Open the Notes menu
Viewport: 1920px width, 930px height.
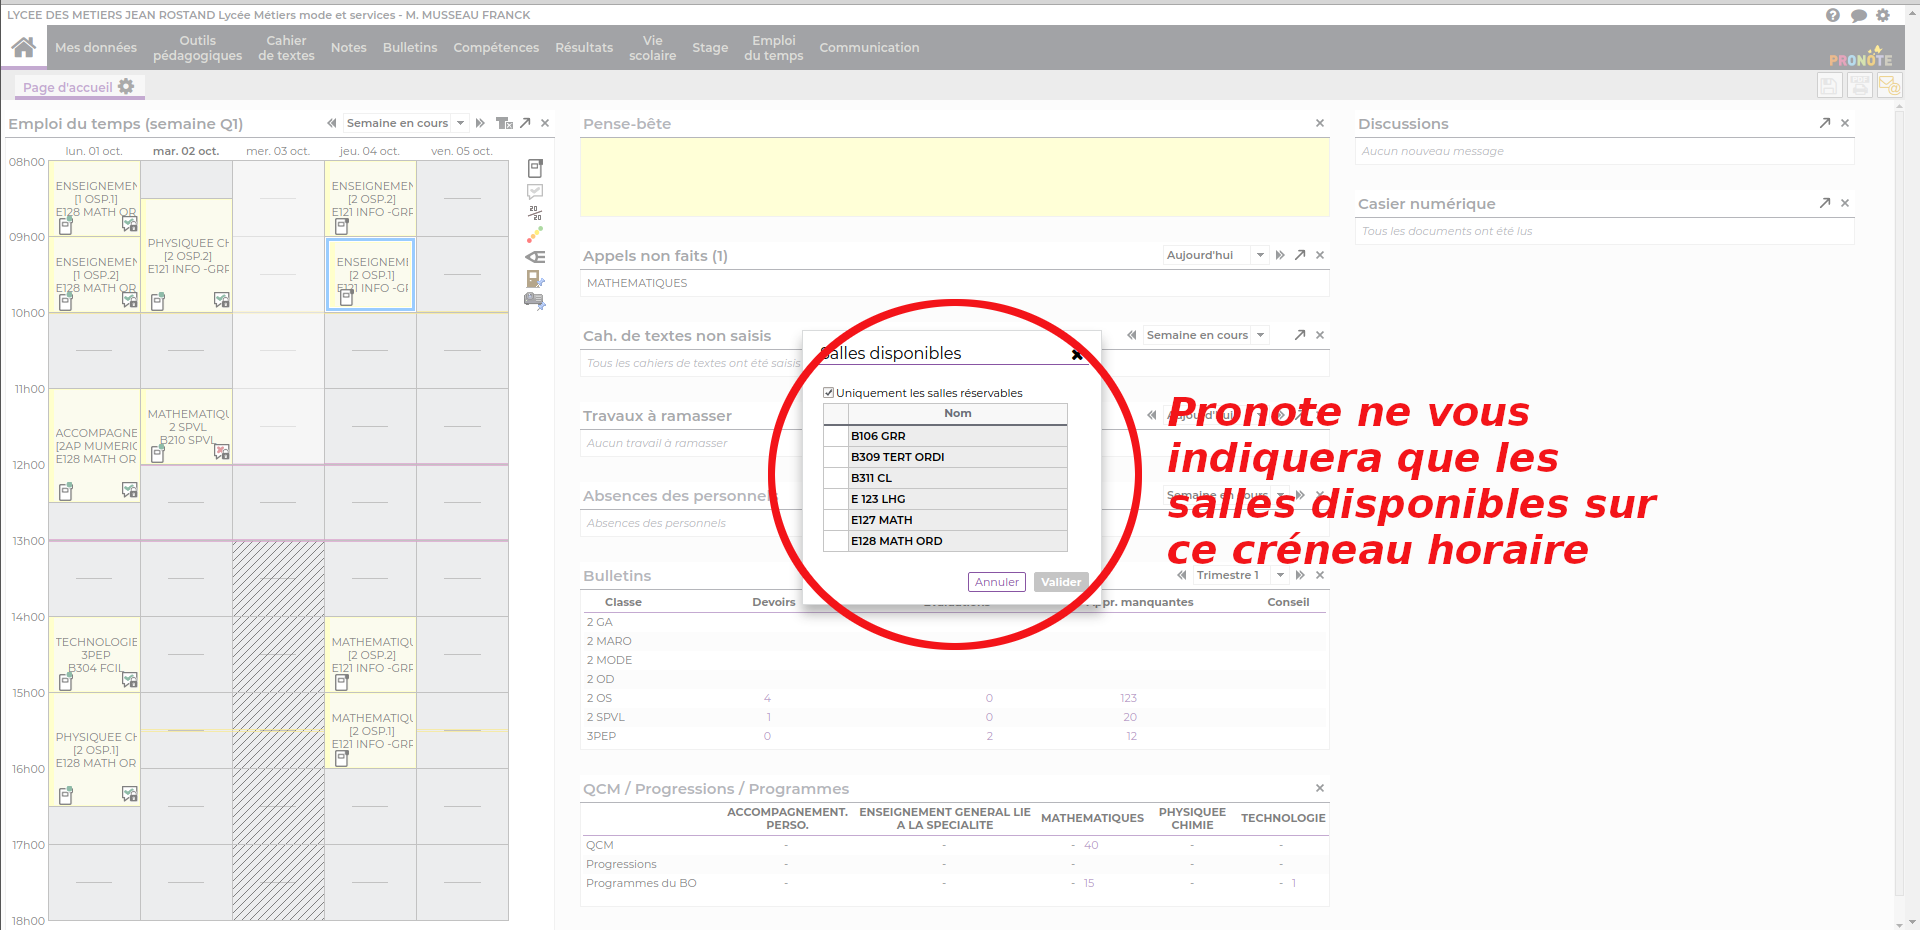coord(349,47)
